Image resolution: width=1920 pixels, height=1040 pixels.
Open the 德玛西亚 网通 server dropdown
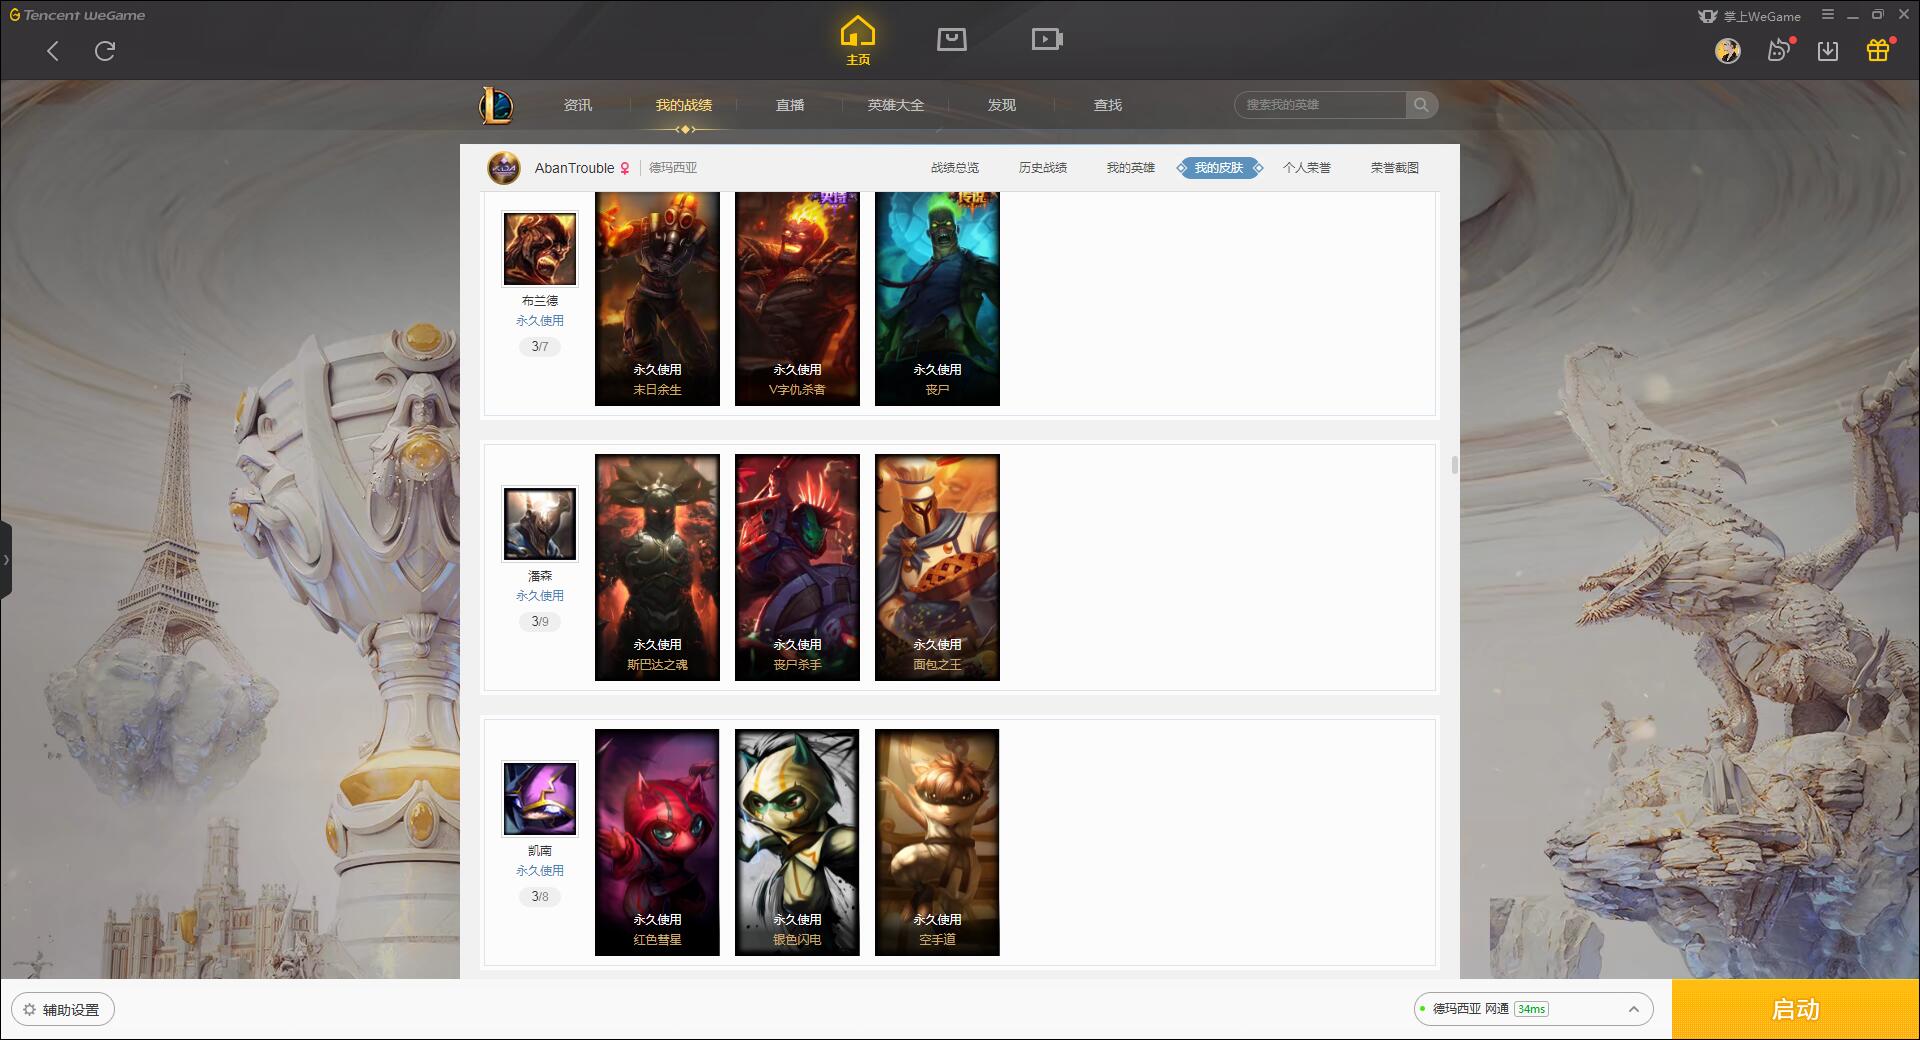(1533, 1009)
